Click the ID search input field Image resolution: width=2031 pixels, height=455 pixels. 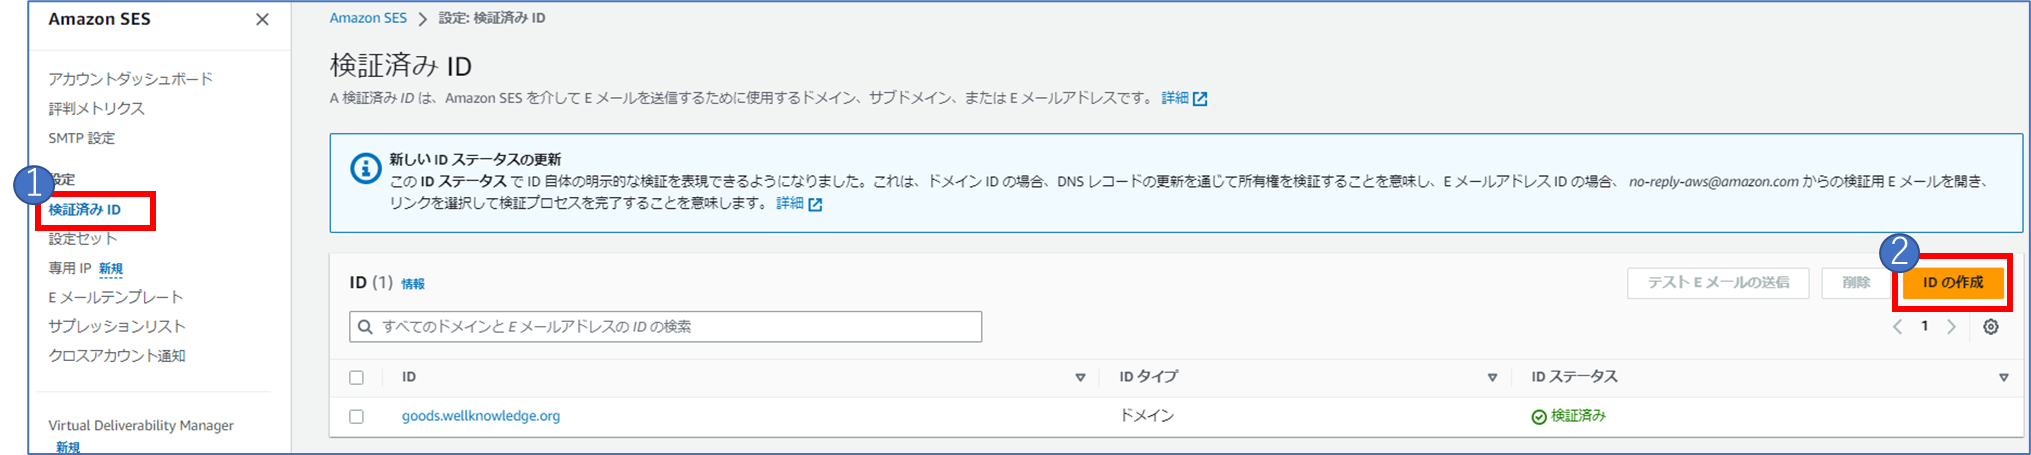tap(665, 327)
